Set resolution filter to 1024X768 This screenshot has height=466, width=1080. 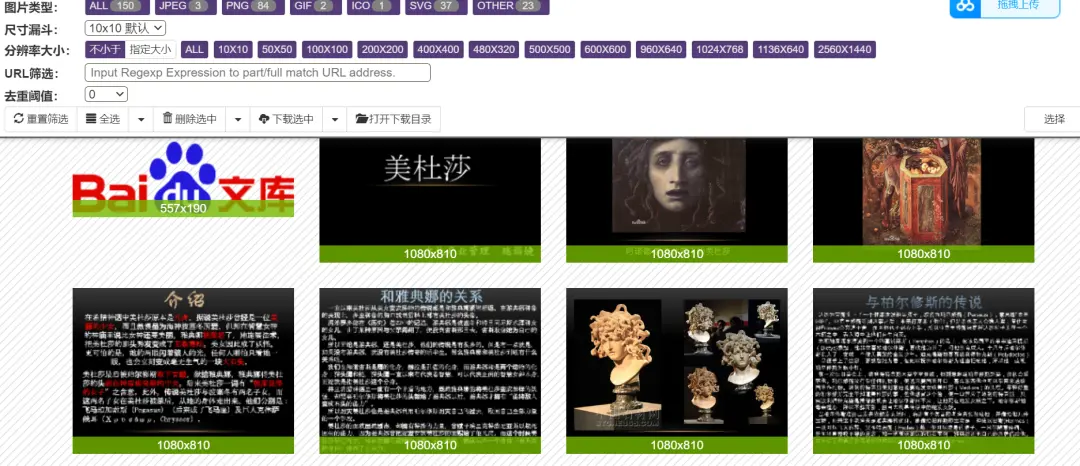pos(719,50)
